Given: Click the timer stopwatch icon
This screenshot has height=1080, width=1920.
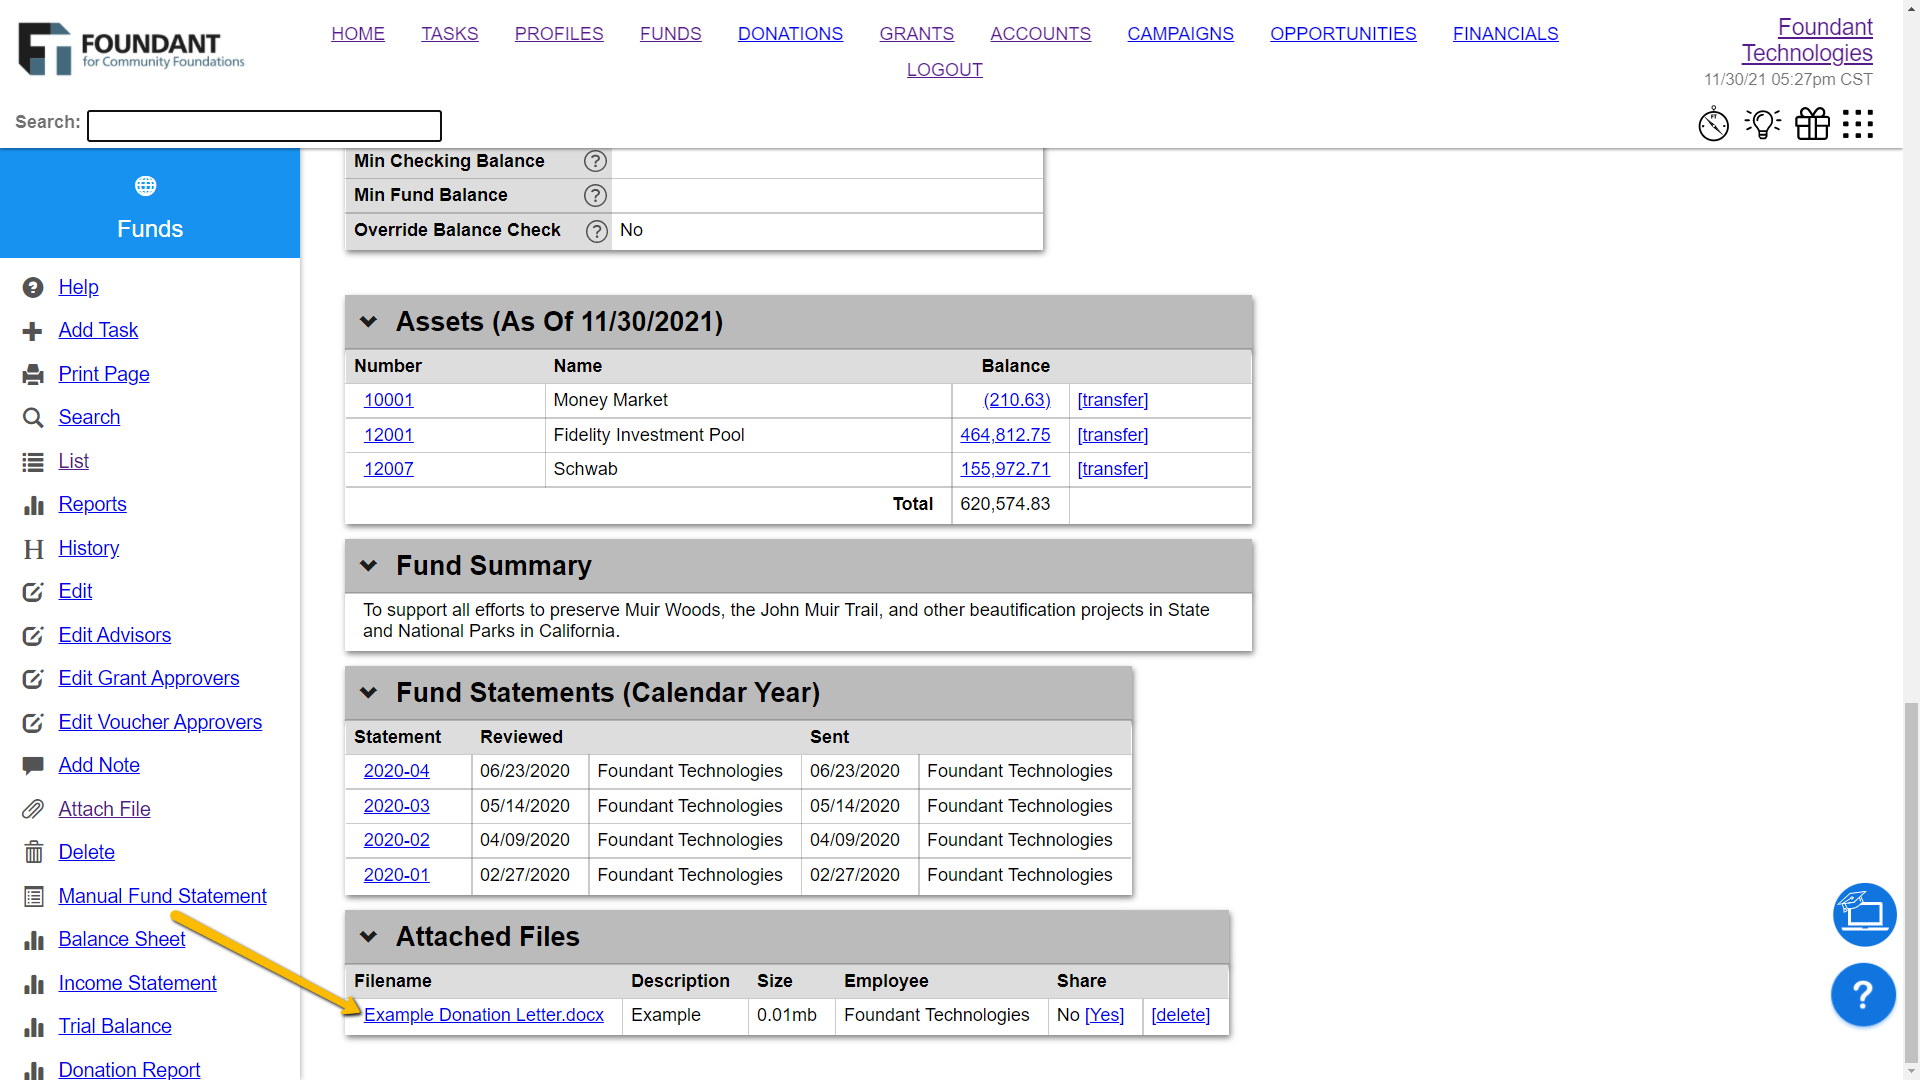Looking at the screenshot, I should (x=1713, y=125).
